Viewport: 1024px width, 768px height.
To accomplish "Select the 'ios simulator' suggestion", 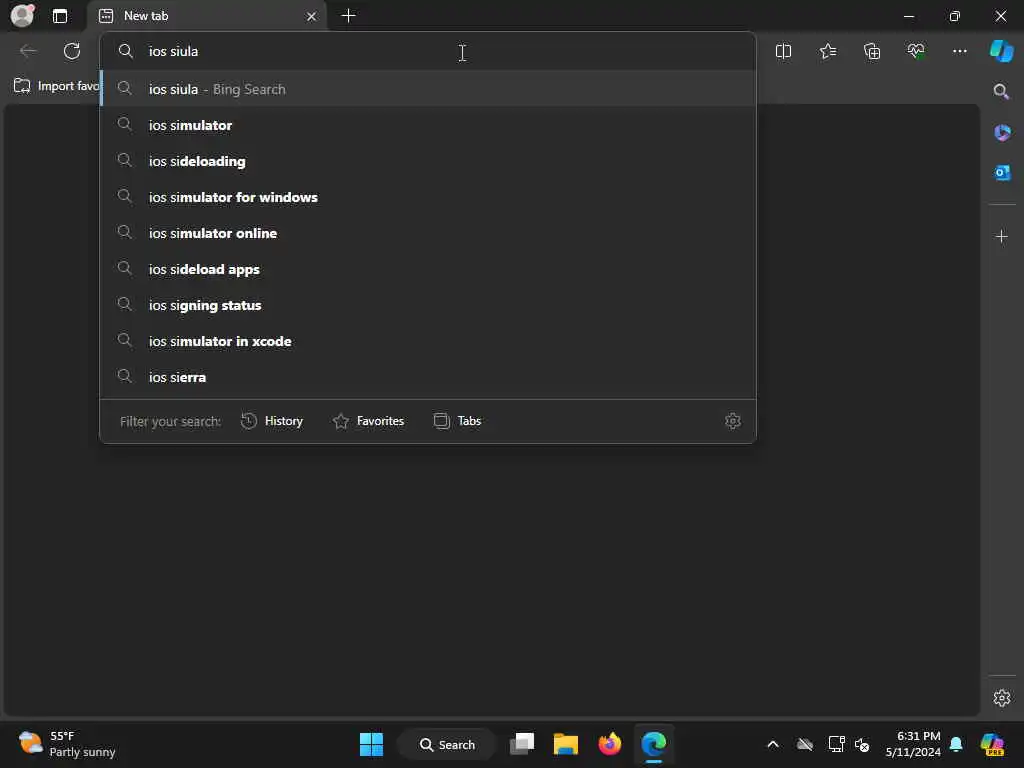I will point(428,125).
